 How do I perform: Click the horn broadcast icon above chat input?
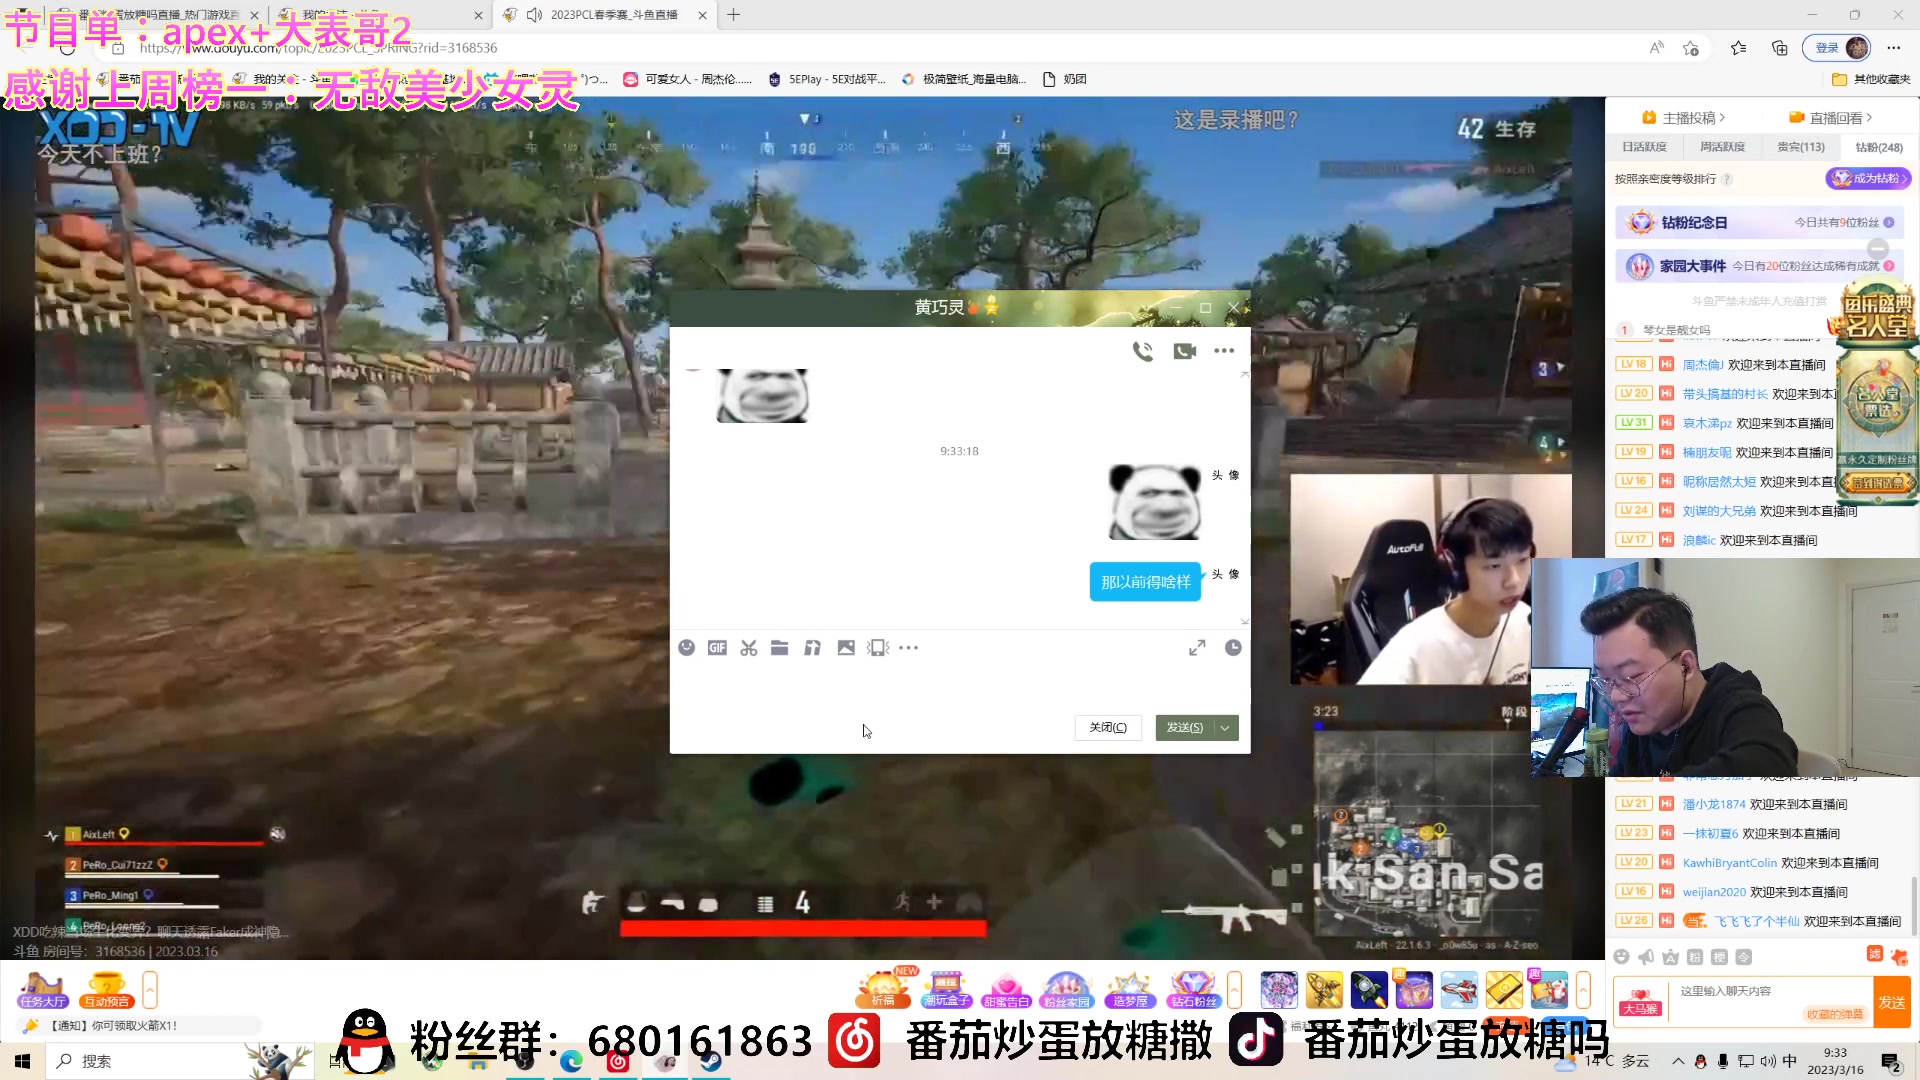1646,957
